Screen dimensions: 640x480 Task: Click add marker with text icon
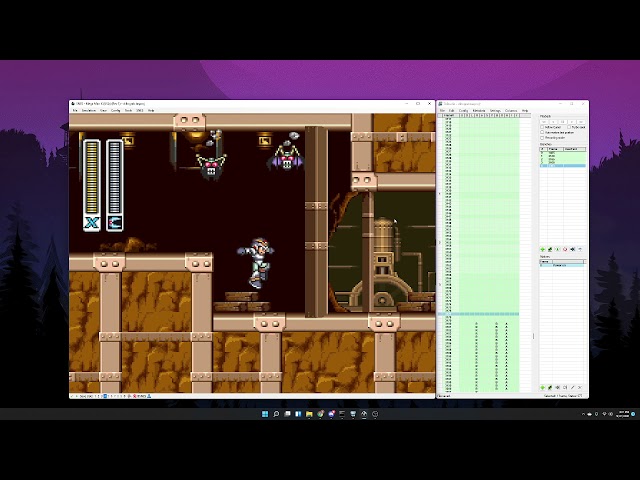[550, 387]
